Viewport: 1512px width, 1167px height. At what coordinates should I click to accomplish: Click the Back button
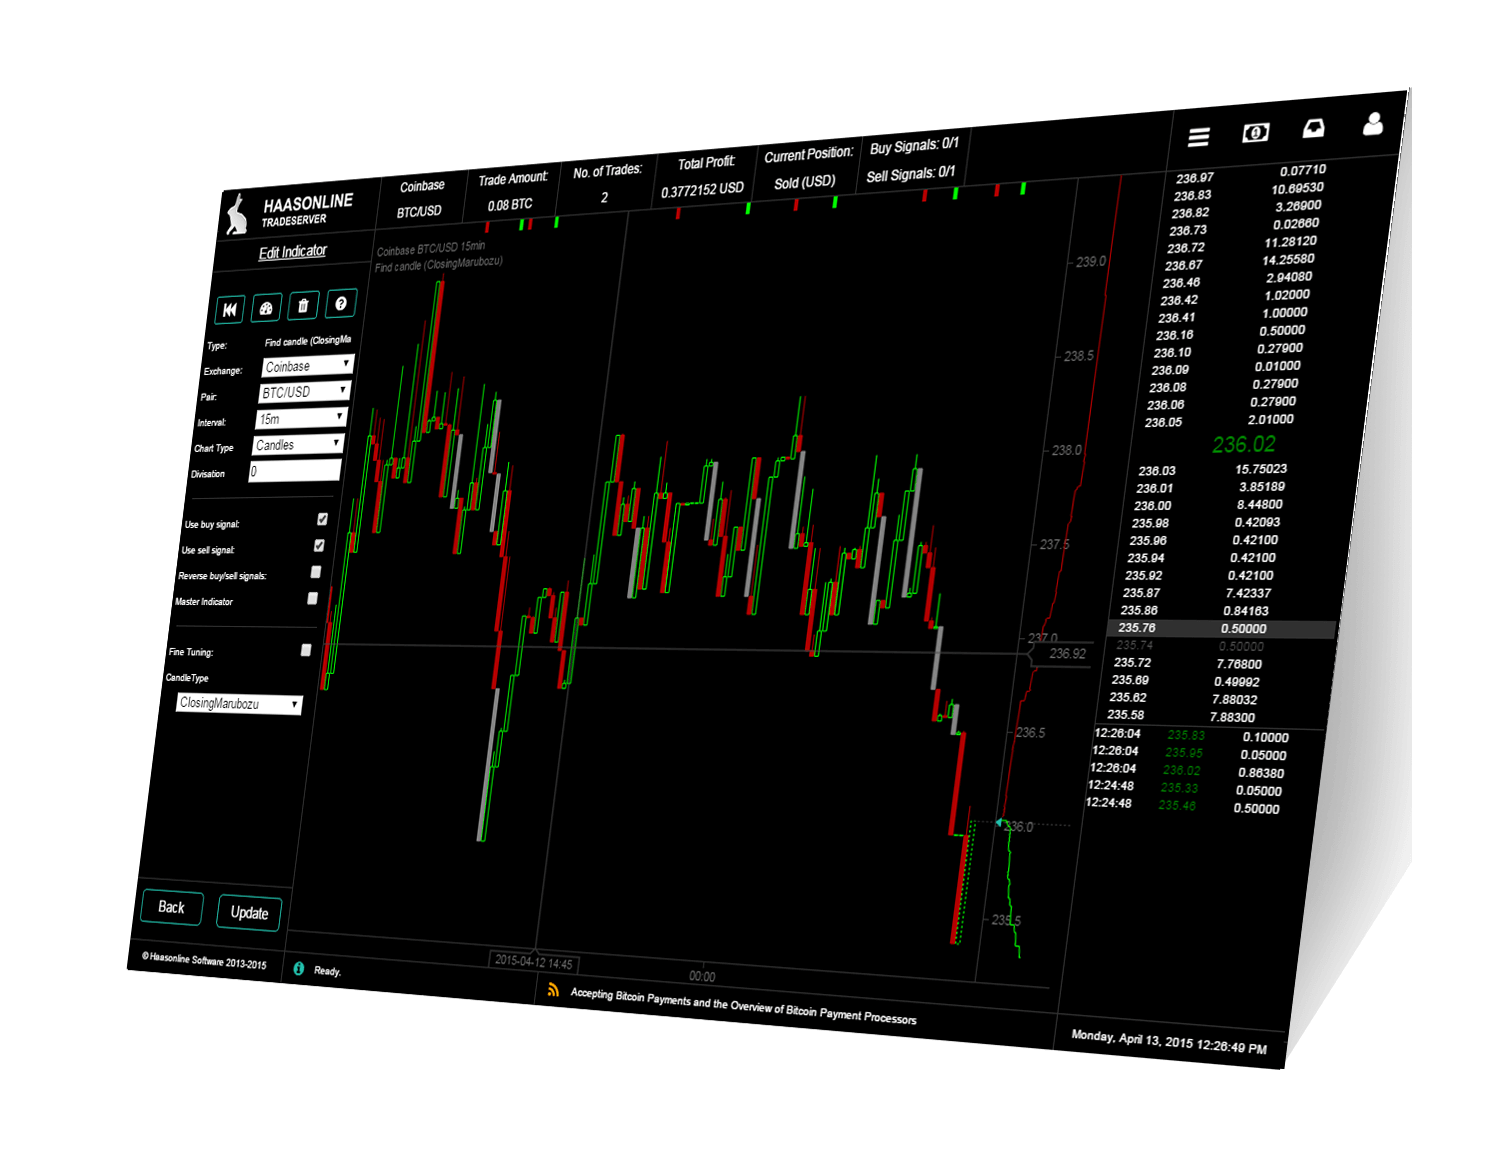172,907
